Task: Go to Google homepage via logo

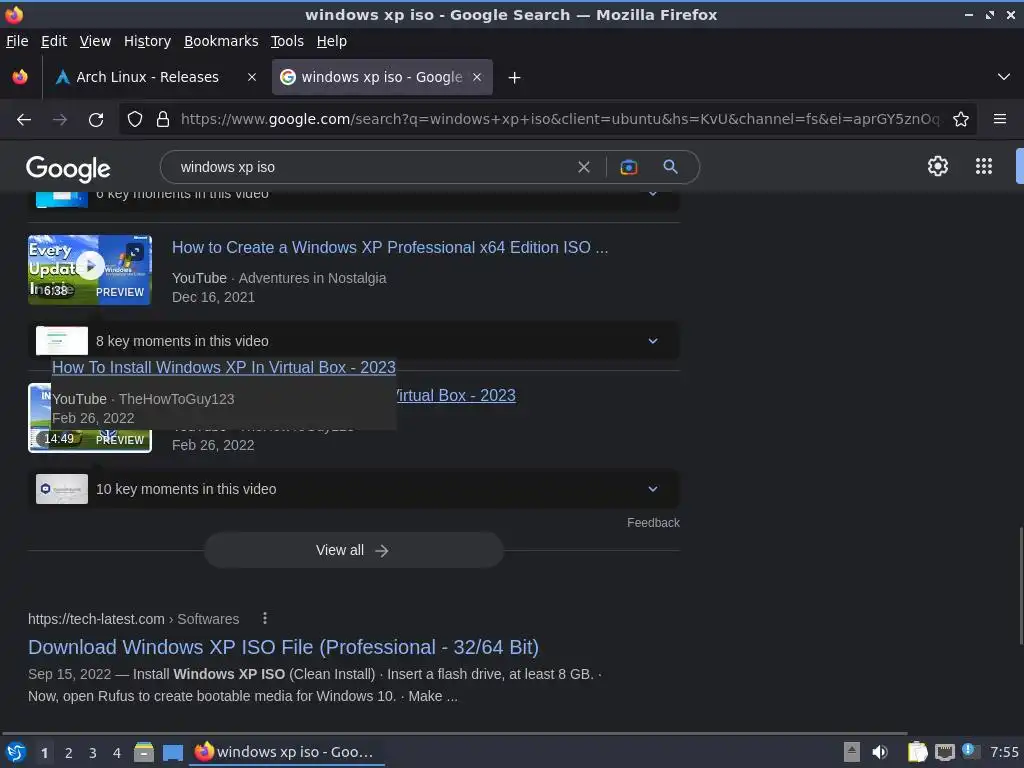Action: pos(68,168)
